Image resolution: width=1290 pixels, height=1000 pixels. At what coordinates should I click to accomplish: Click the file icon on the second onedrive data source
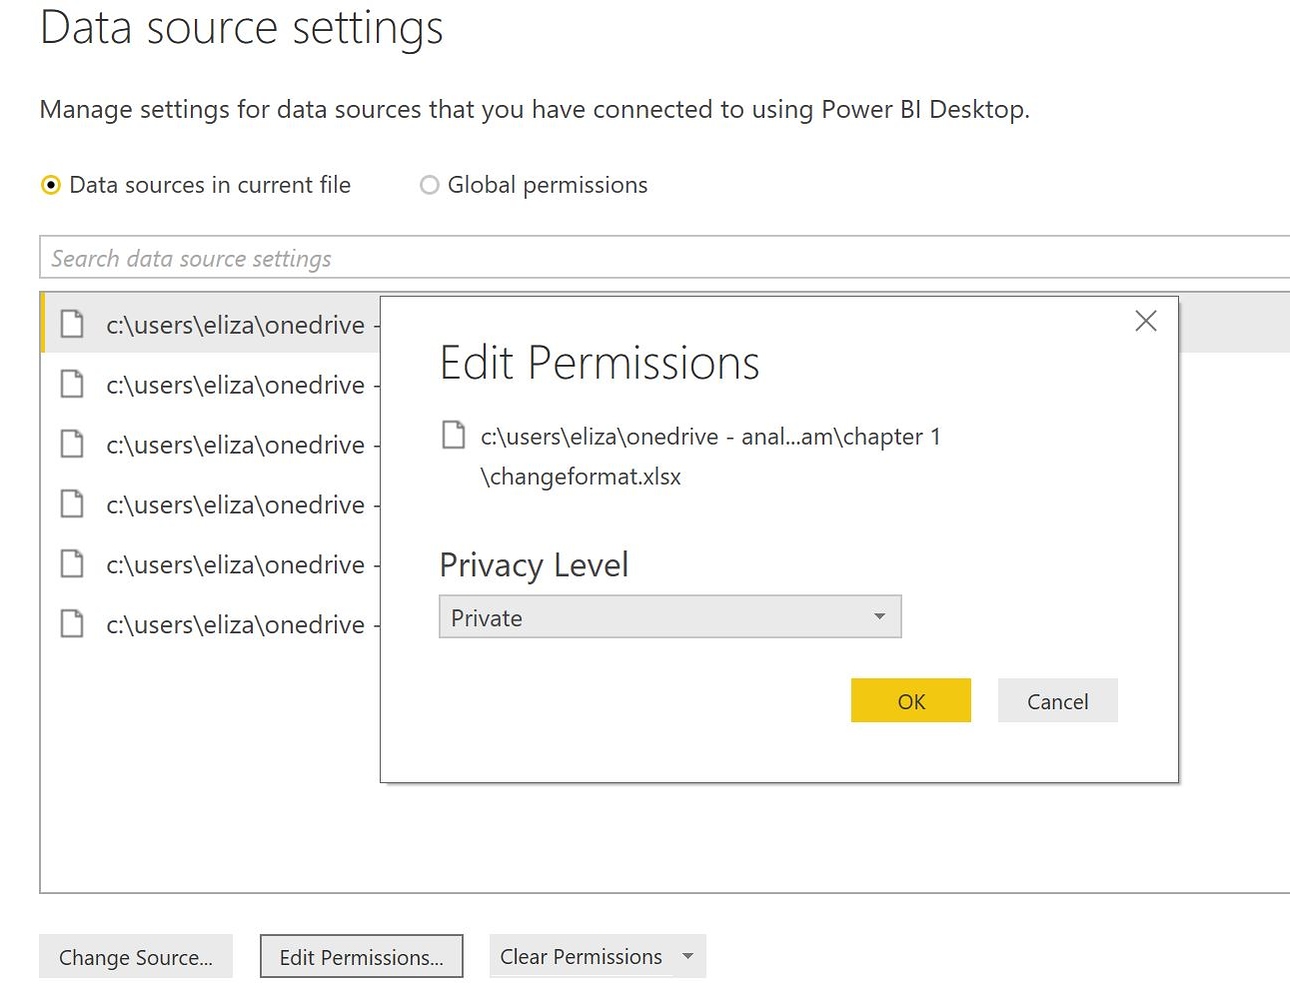point(71,384)
